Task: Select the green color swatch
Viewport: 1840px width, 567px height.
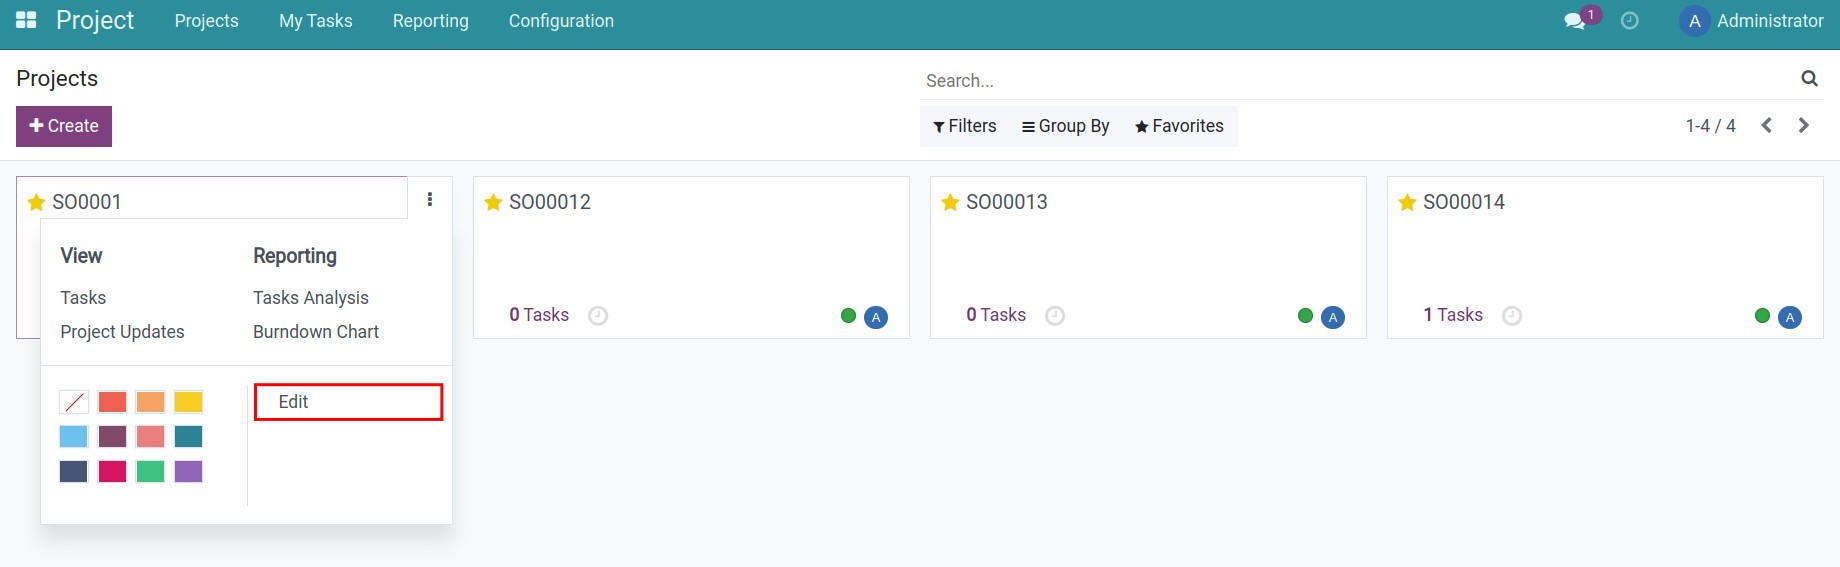Action: tap(150, 471)
